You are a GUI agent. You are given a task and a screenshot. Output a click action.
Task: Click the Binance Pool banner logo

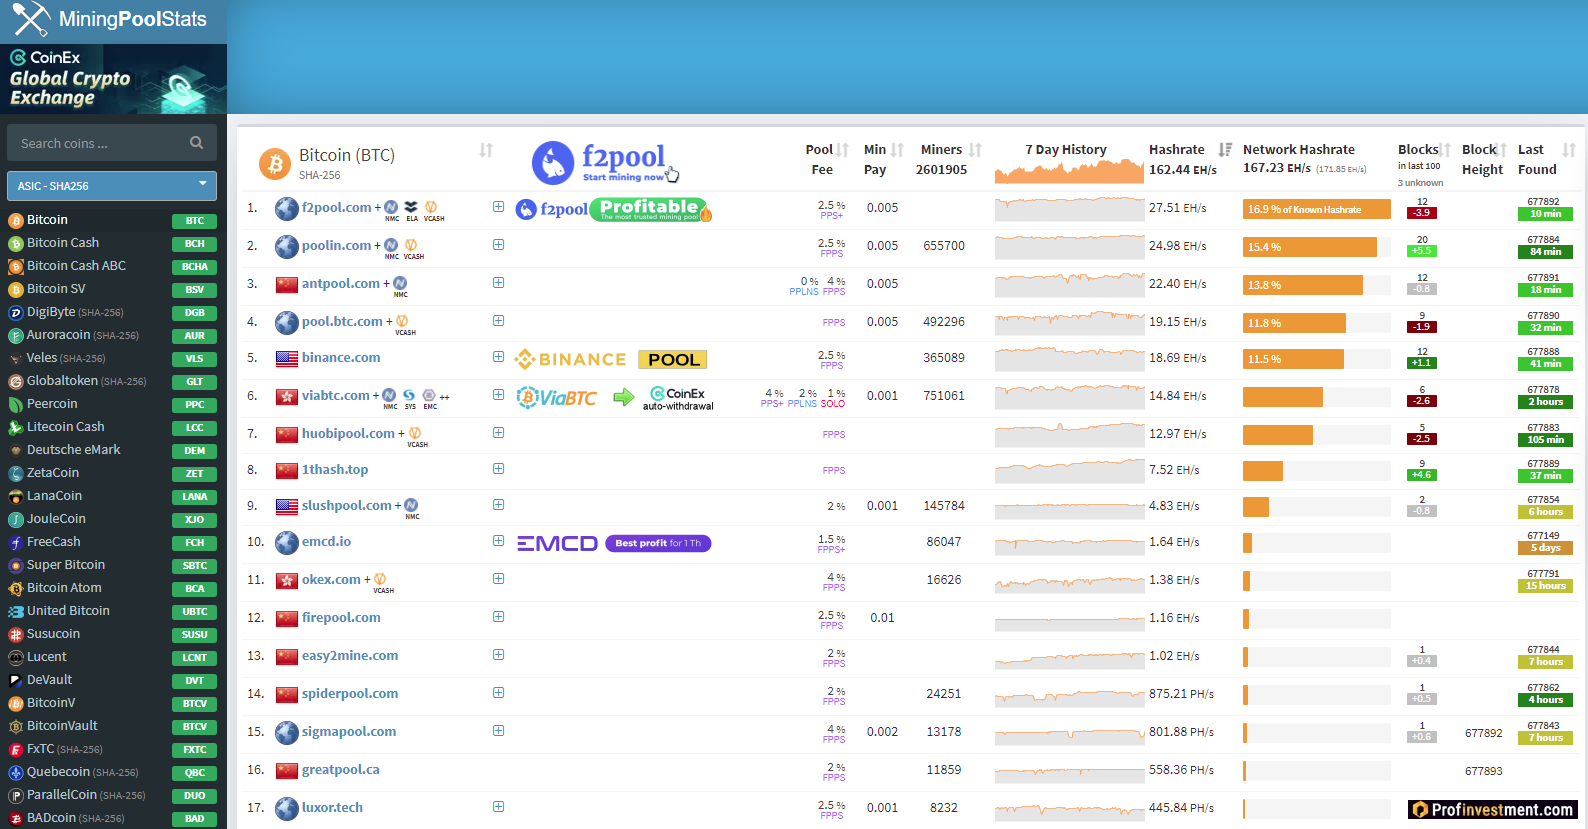pyautogui.click(x=610, y=359)
